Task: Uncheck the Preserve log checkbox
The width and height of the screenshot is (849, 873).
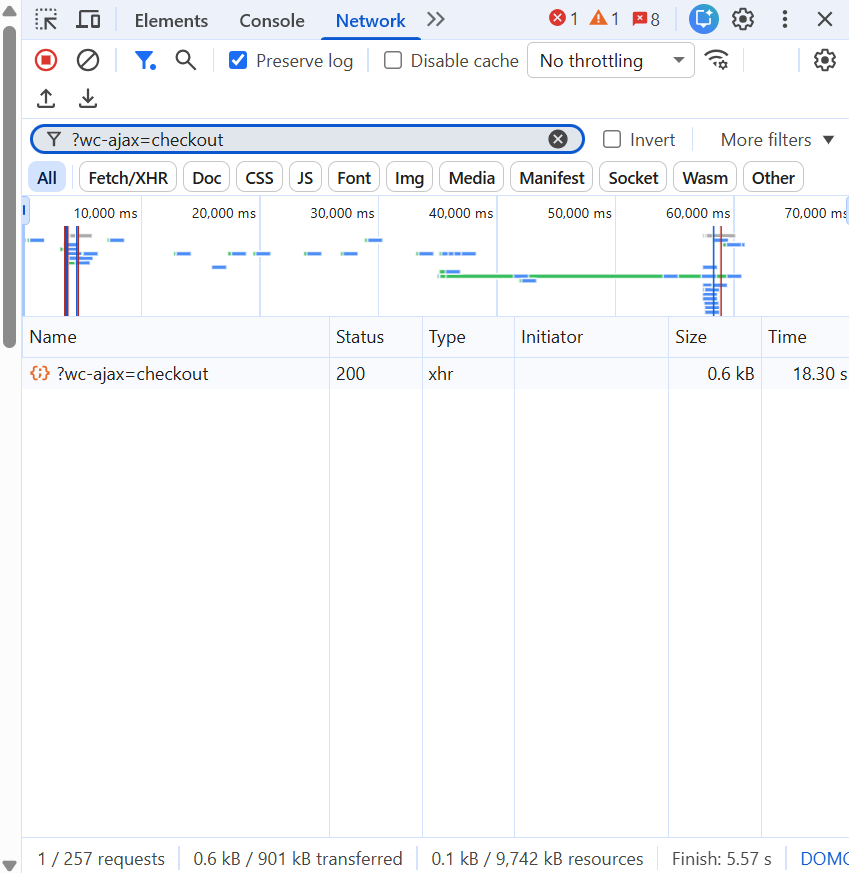Action: point(238,61)
